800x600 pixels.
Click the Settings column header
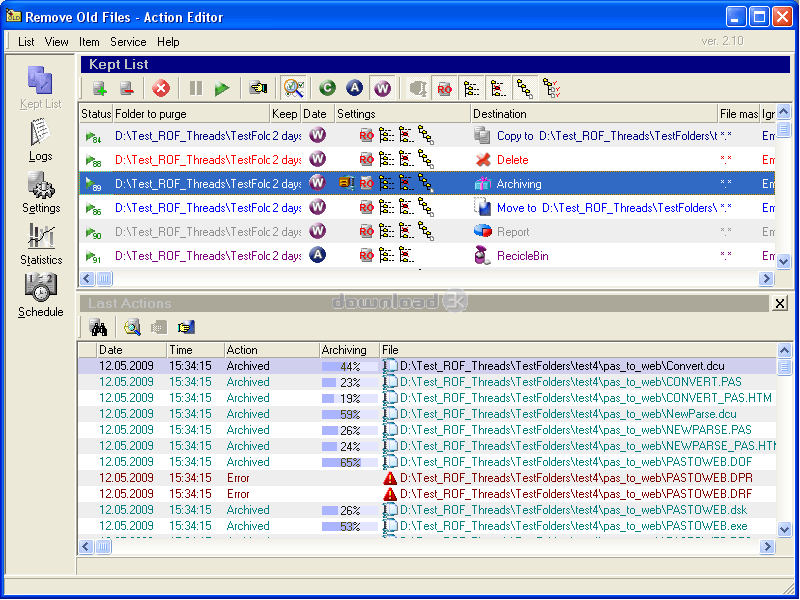pos(403,114)
